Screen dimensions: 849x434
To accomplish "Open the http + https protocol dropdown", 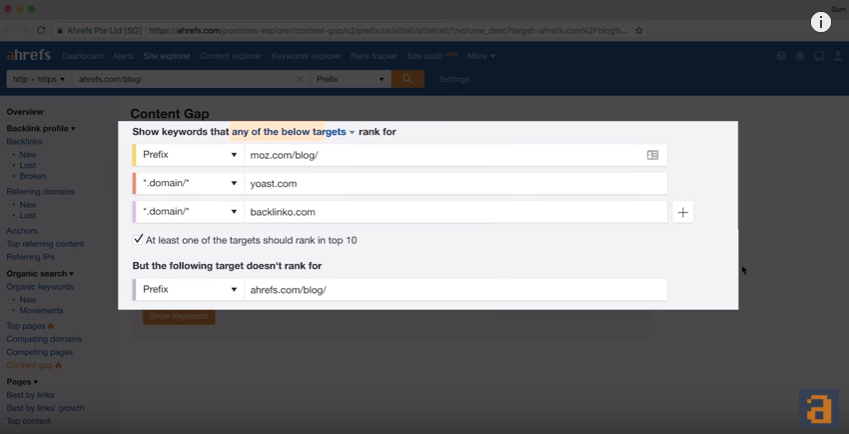I will (38, 79).
